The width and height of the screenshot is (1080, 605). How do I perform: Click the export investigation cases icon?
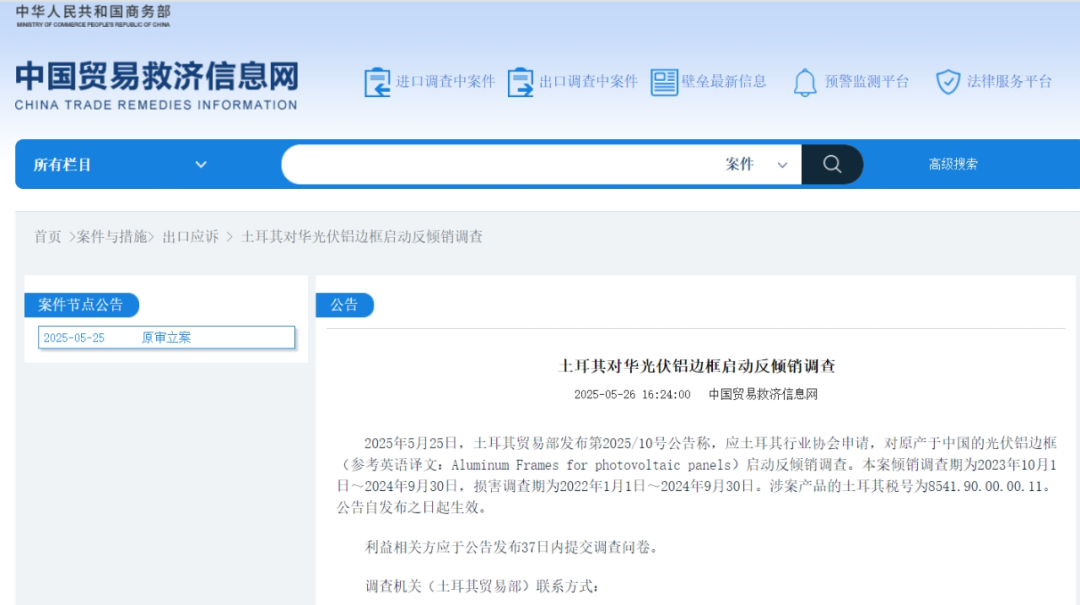(x=520, y=83)
